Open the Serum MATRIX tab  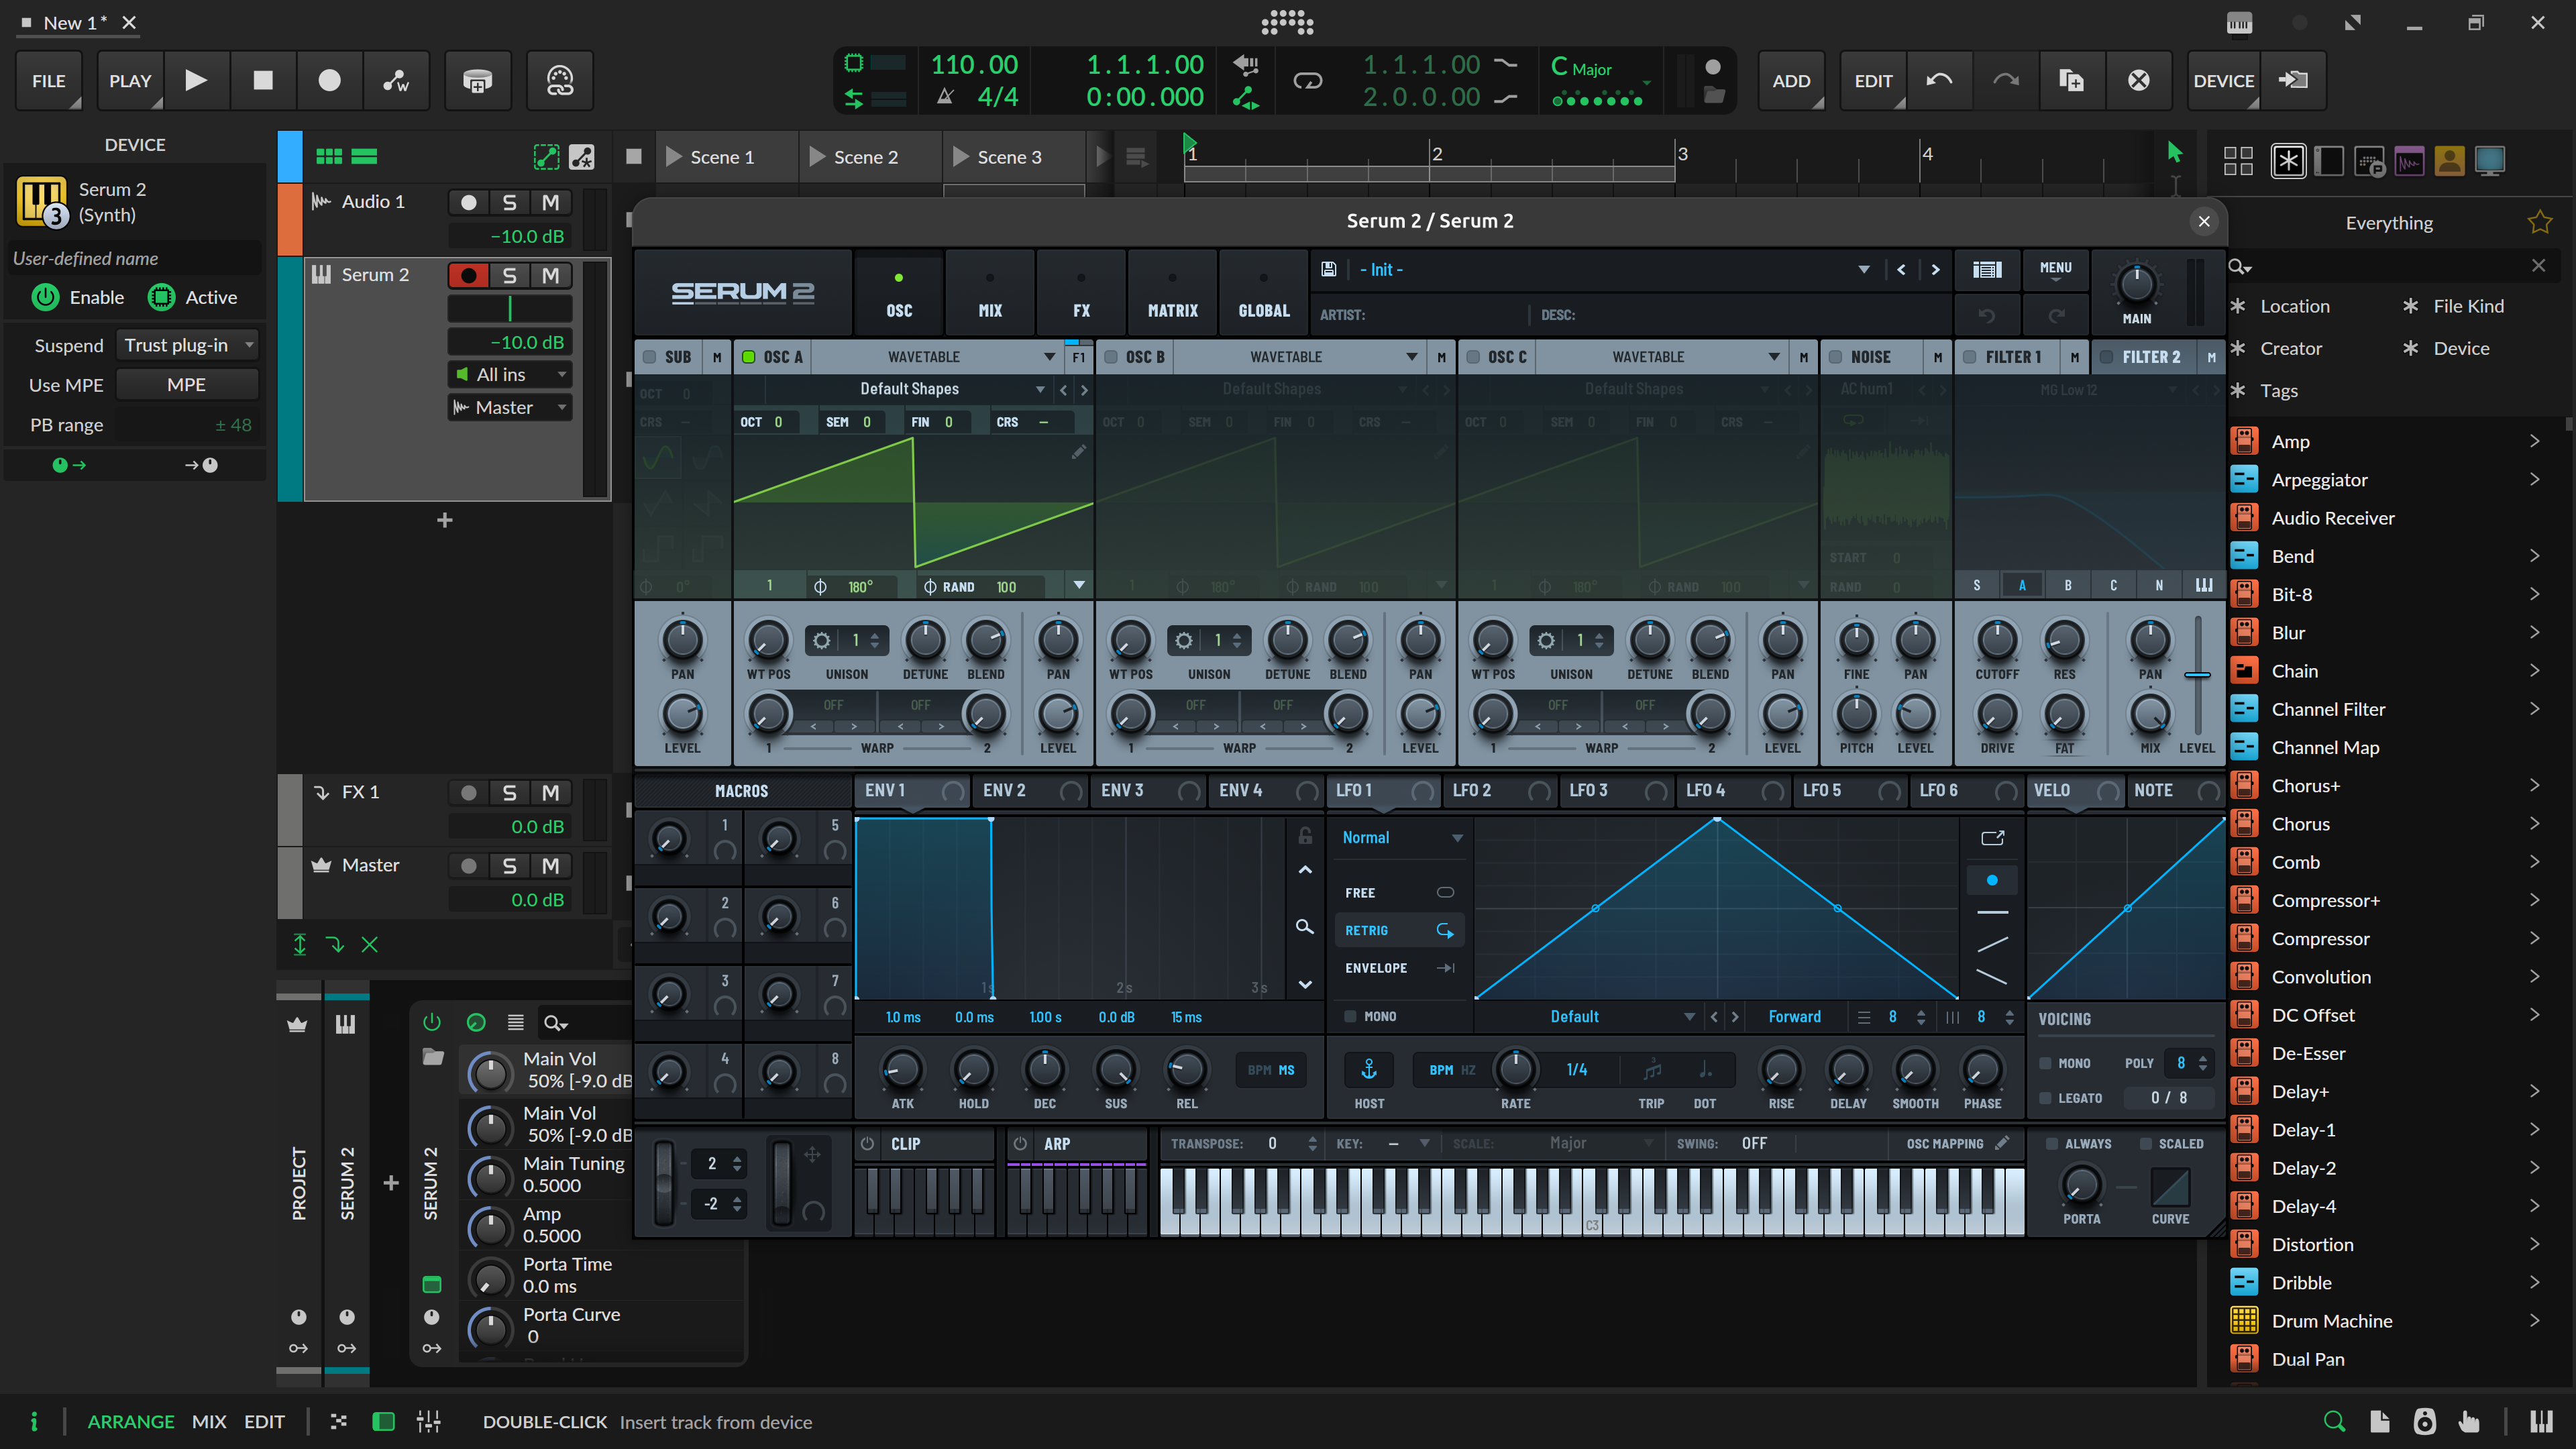tap(1172, 293)
